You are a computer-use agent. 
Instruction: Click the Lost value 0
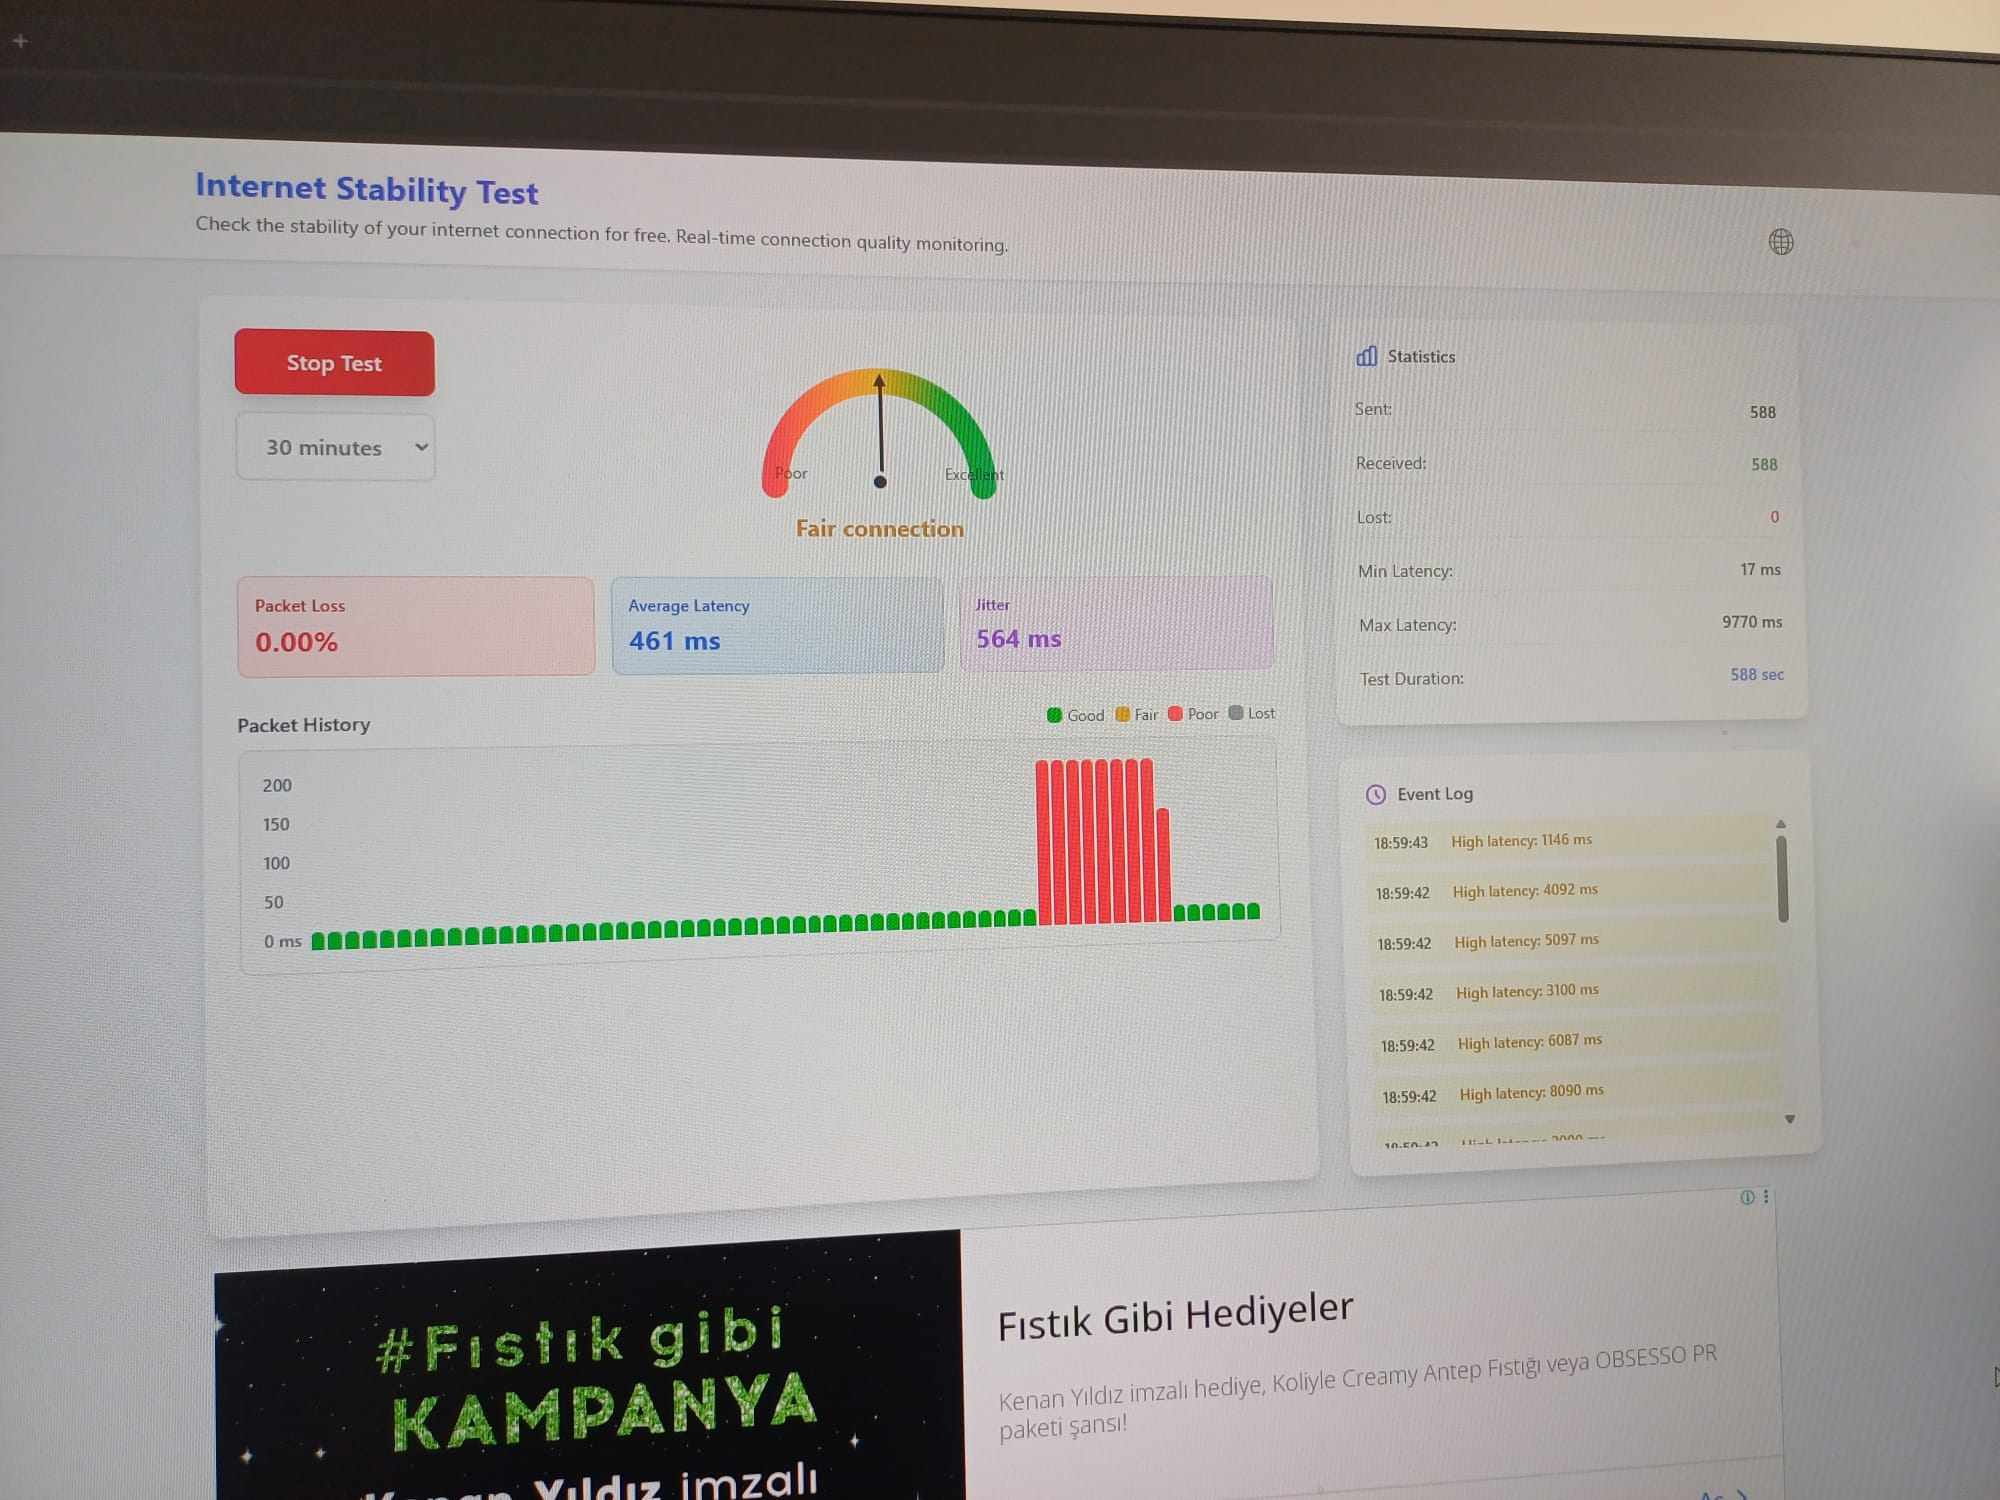[x=1775, y=517]
